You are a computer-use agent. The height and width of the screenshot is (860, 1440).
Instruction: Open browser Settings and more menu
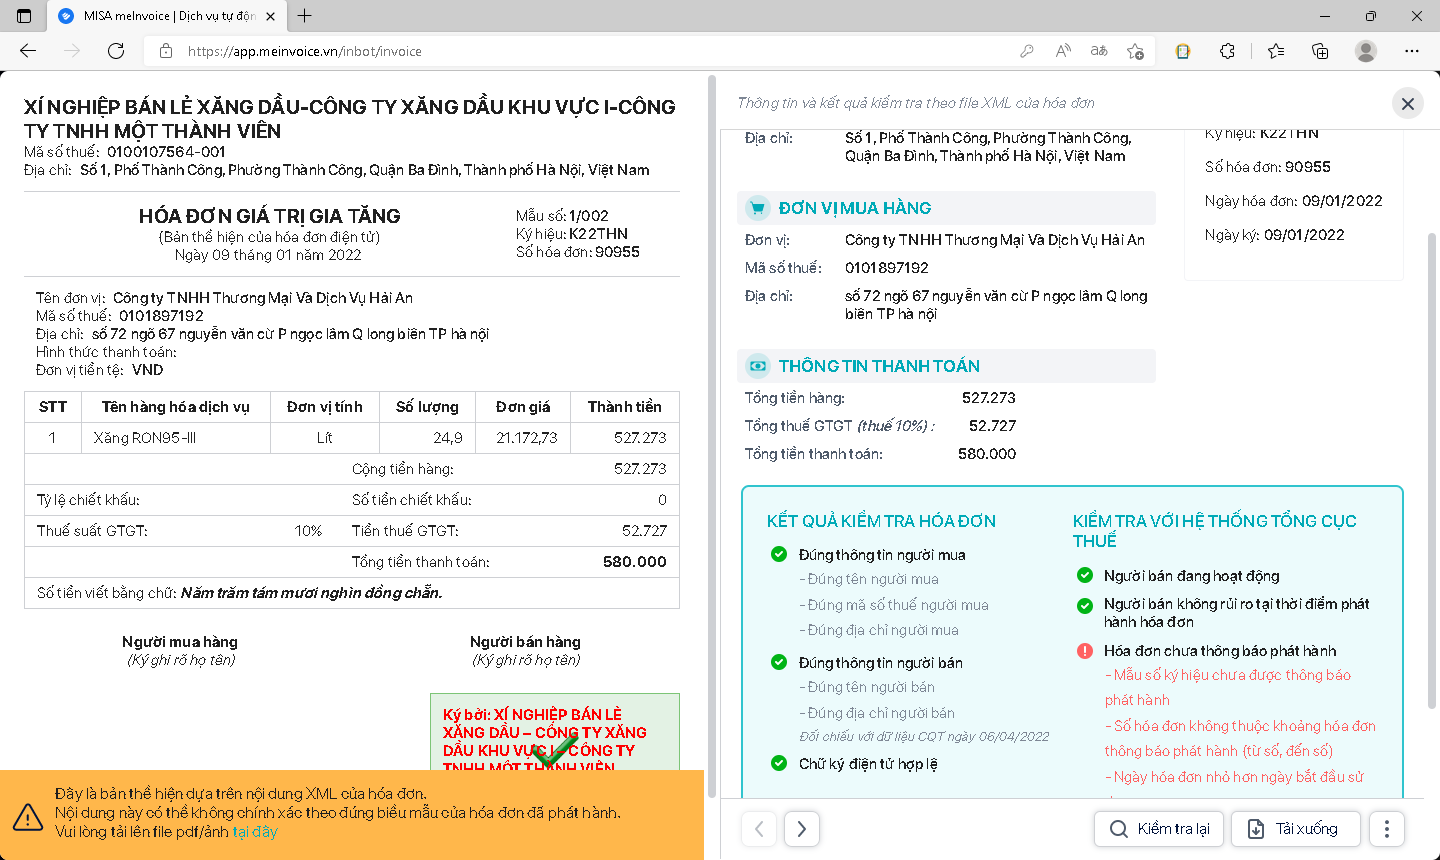1412,51
